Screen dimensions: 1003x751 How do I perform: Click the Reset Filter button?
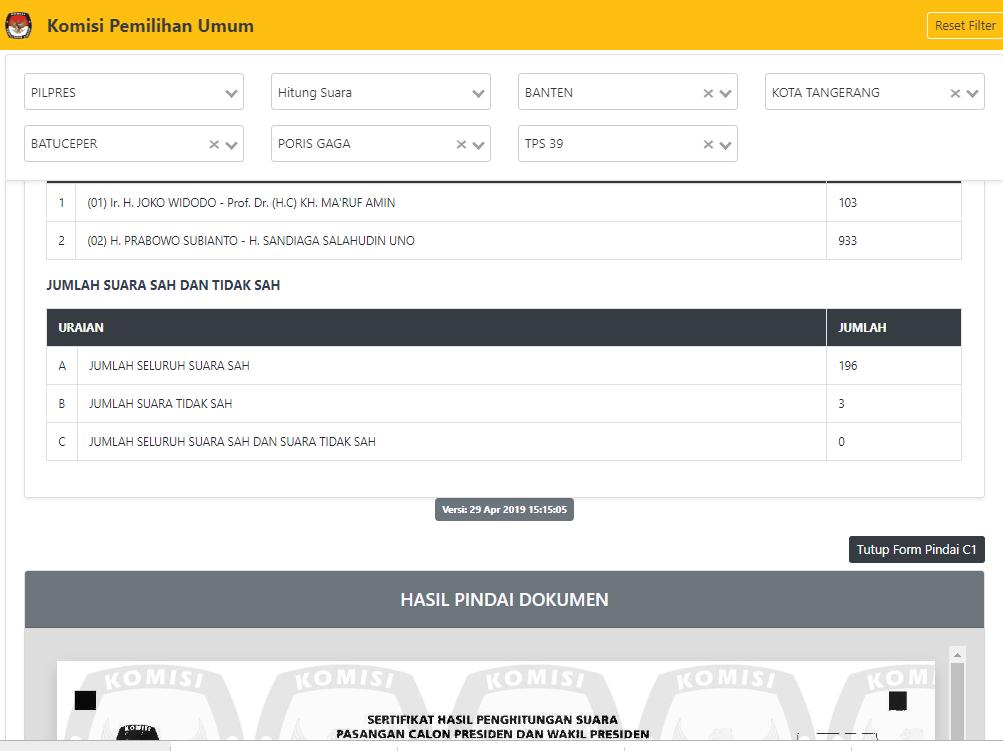click(x=965, y=26)
